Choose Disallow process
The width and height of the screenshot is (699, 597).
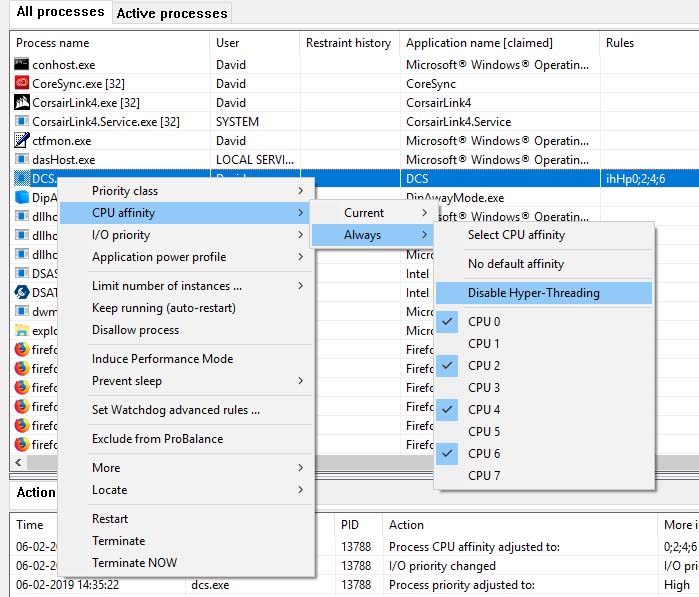(186, 330)
